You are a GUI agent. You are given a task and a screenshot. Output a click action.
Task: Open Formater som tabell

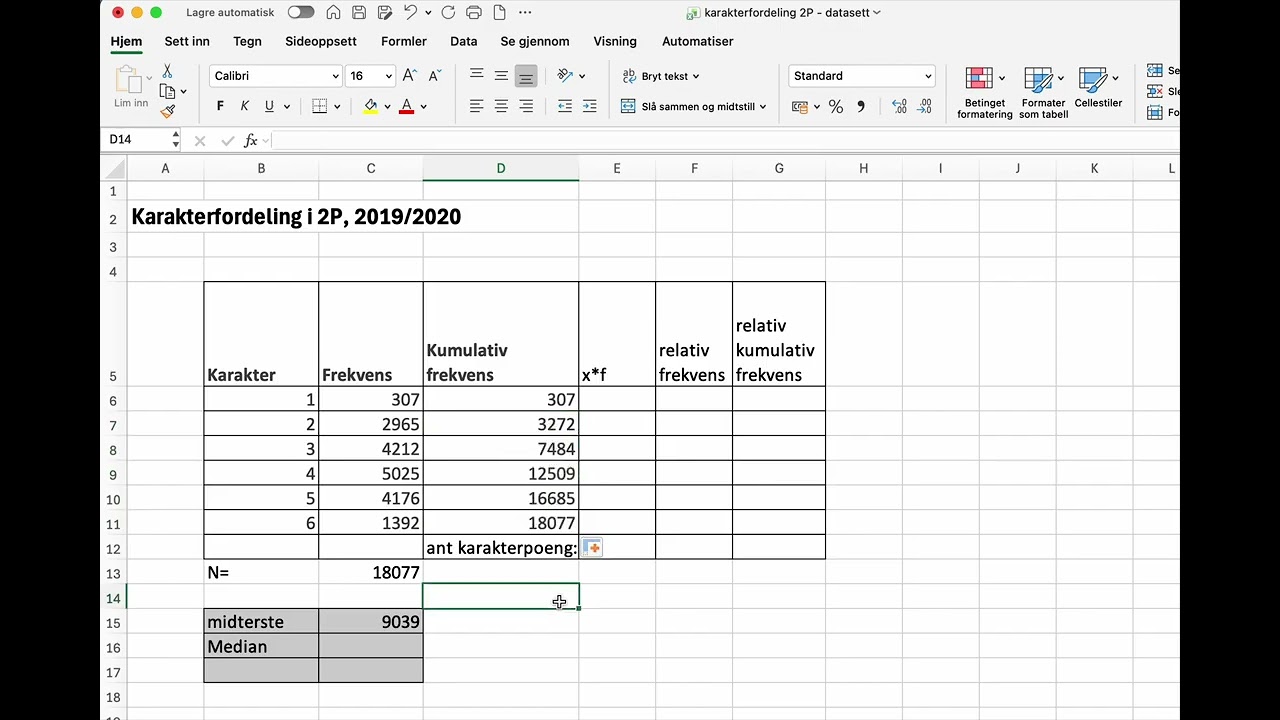pyautogui.click(x=1044, y=92)
